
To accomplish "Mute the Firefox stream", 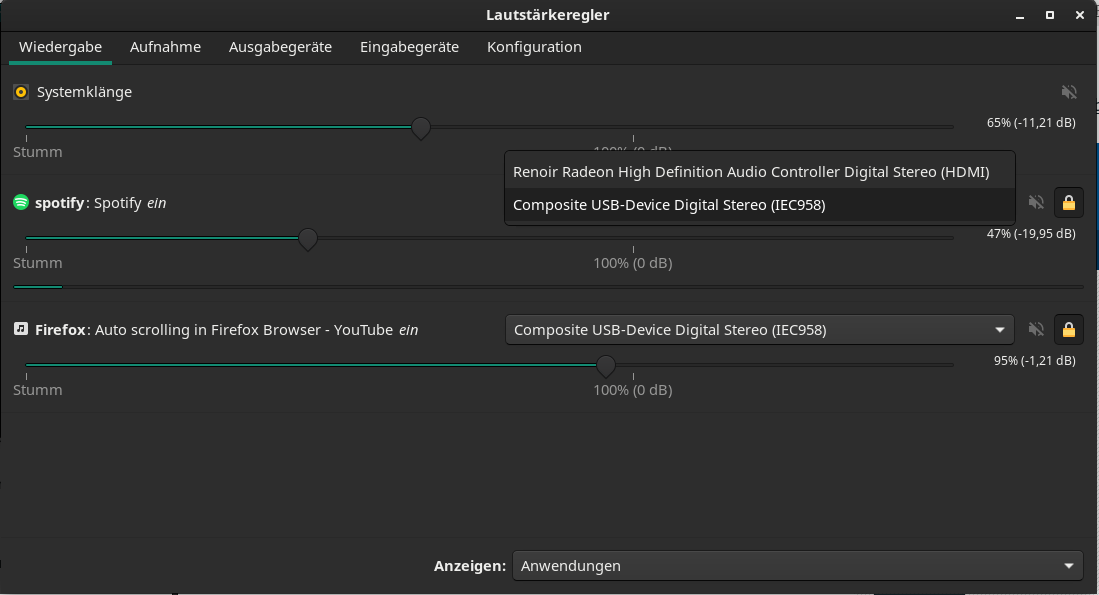I will (x=1036, y=329).
